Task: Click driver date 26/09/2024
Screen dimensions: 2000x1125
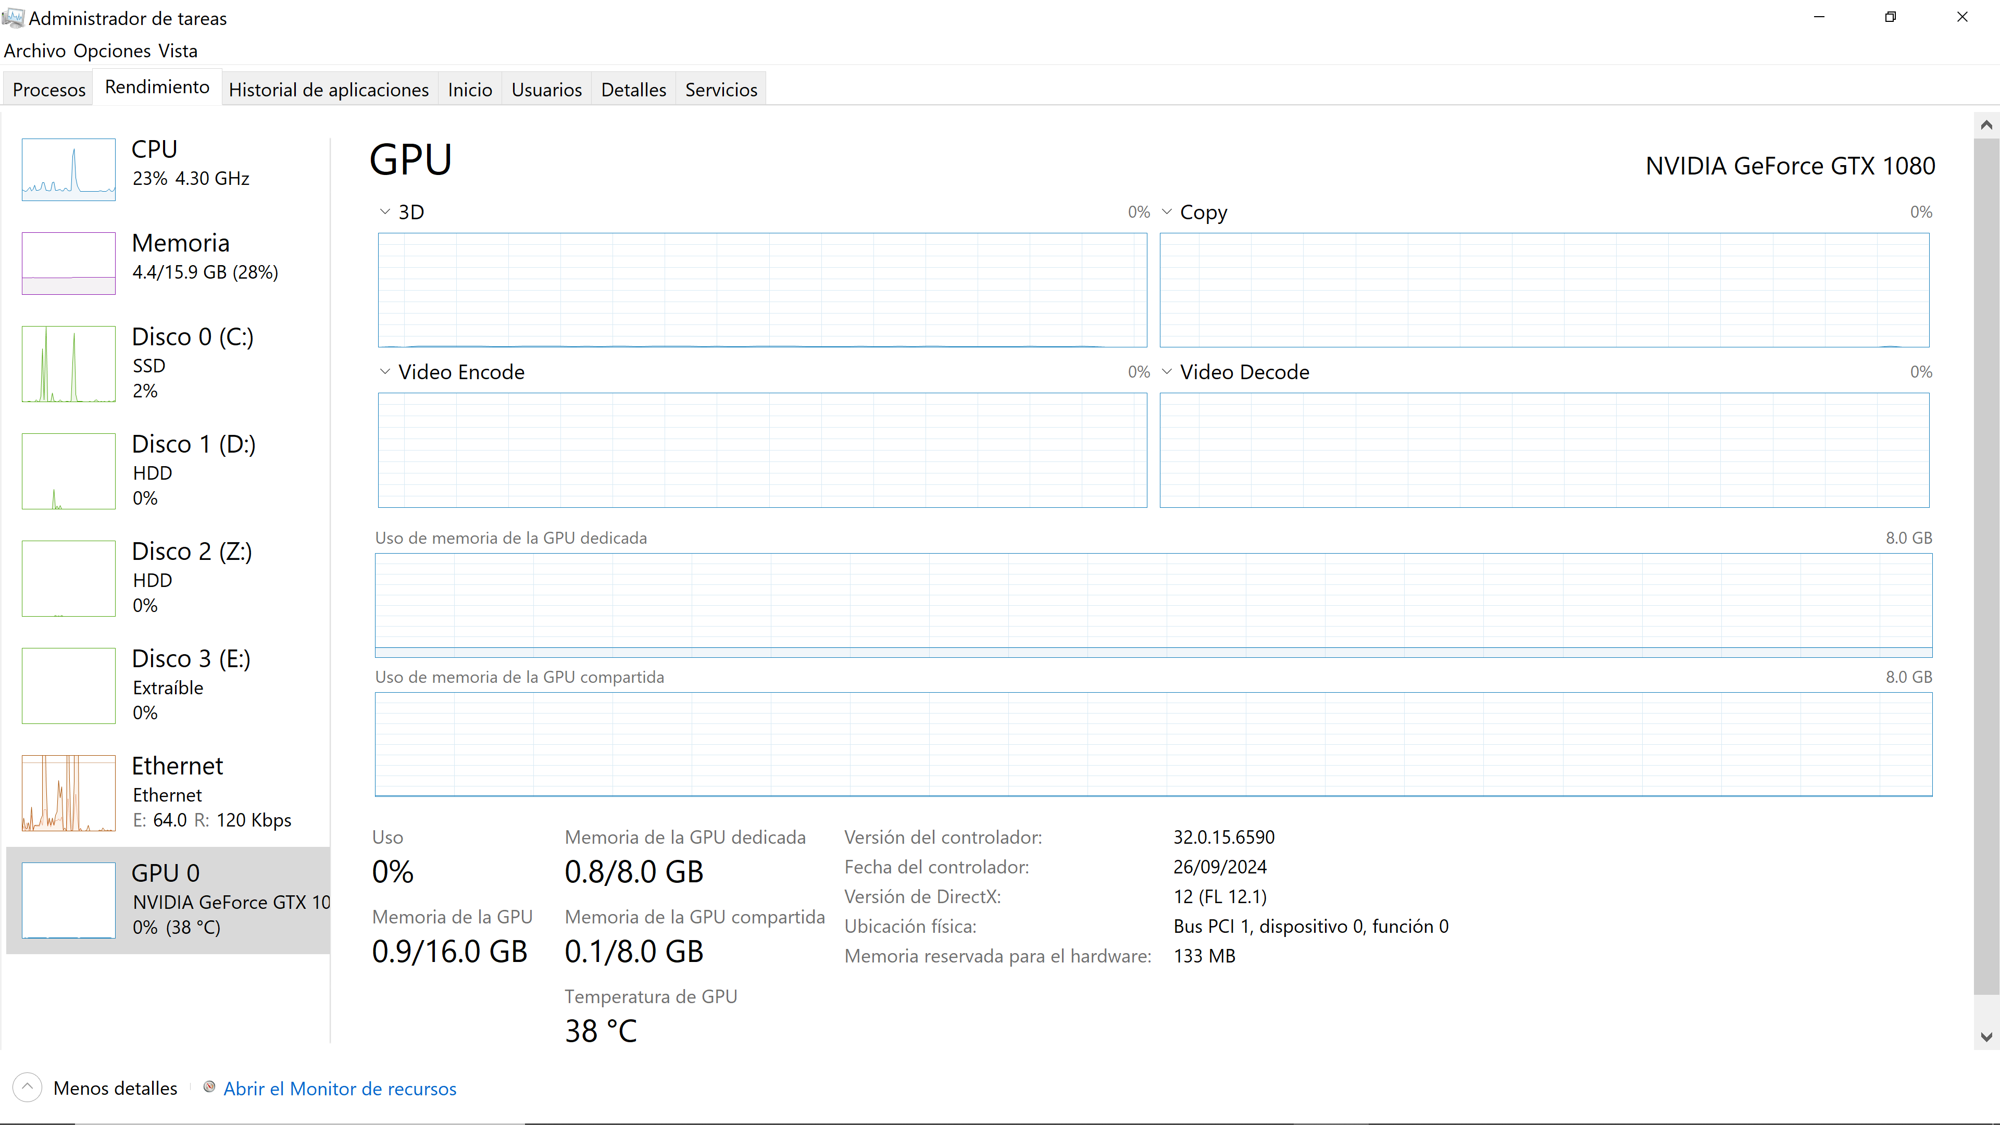Action: (x=1220, y=867)
